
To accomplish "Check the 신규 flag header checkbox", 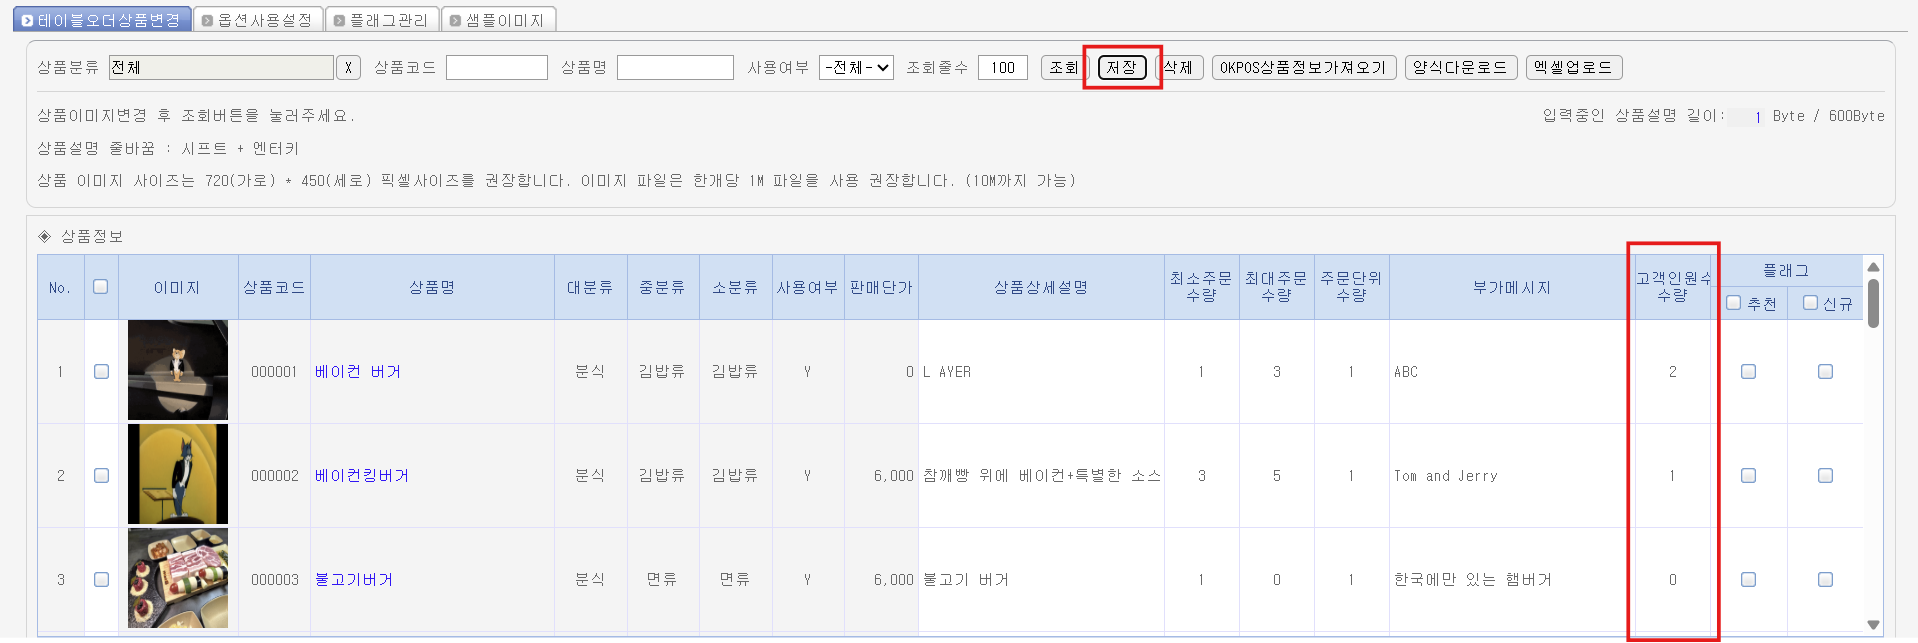I will click(1810, 303).
